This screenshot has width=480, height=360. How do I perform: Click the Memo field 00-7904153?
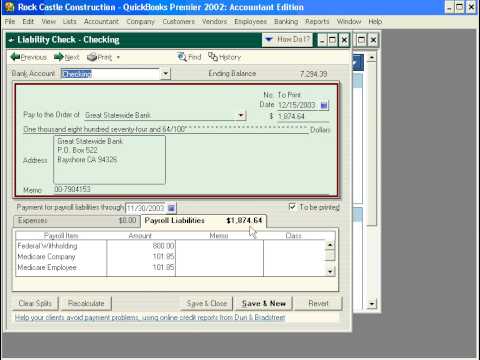tap(191, 189)
